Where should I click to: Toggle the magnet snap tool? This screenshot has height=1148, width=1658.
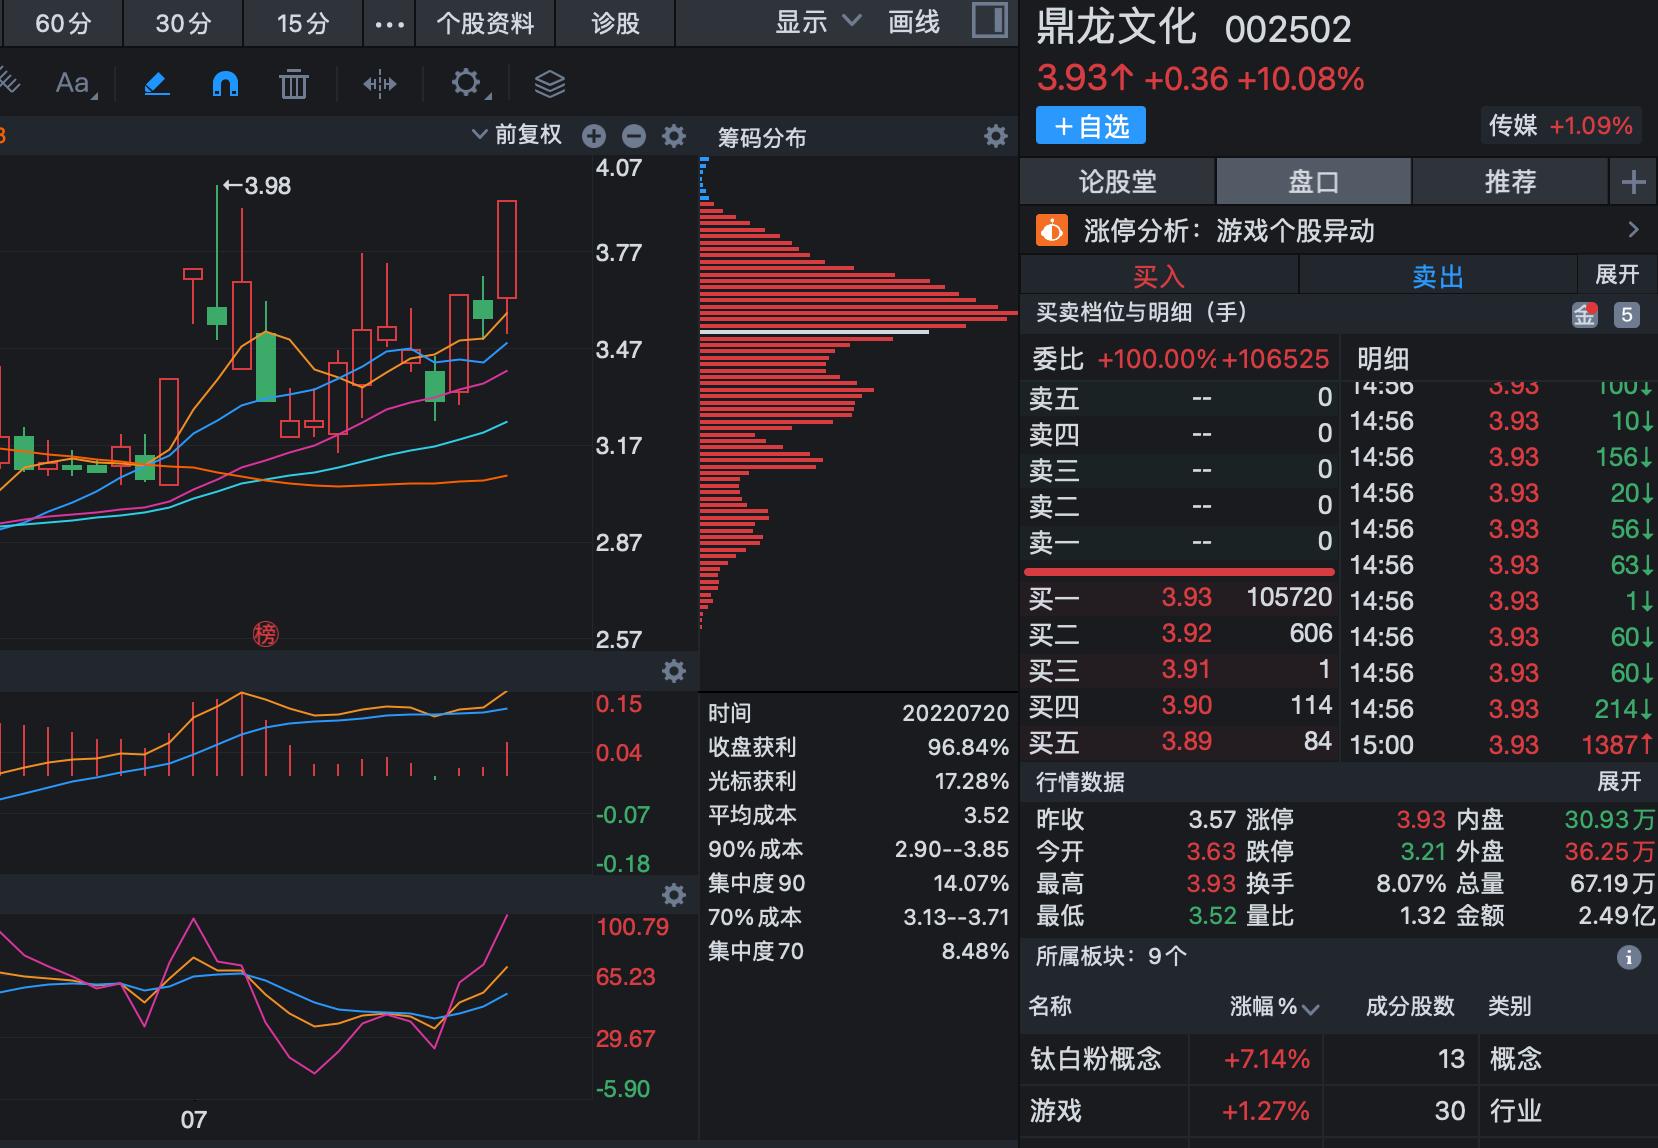[x=225, y=84]
